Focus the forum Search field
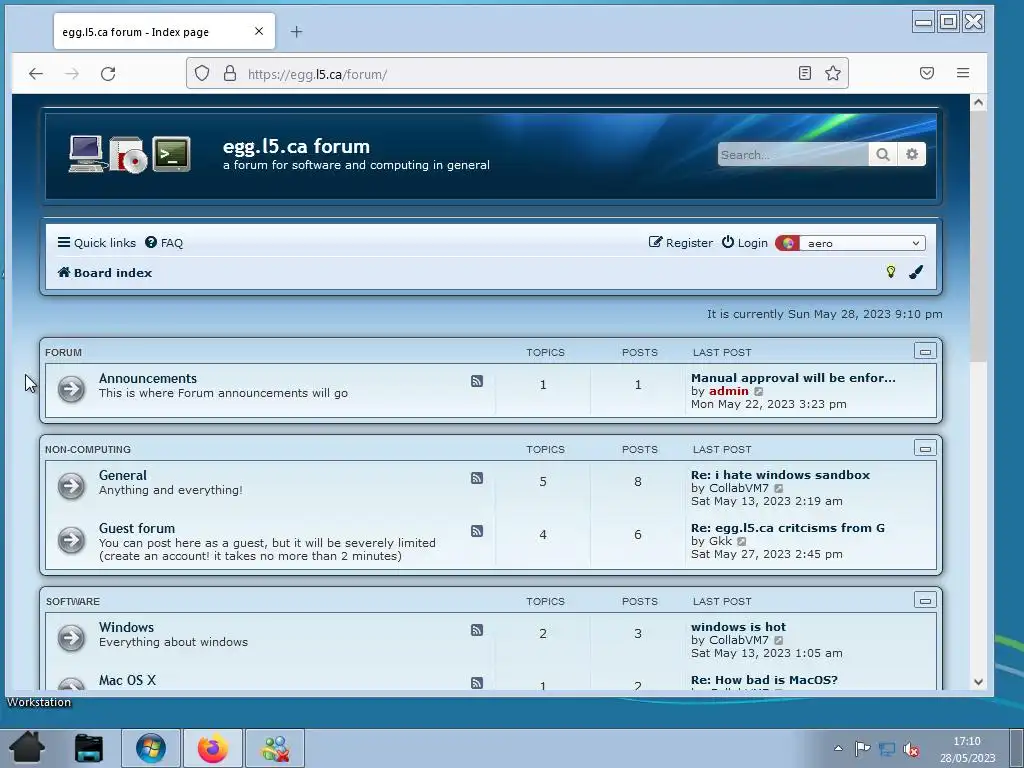The width and height of the screenshot is (1024, 768). click(x=793, y=154)
